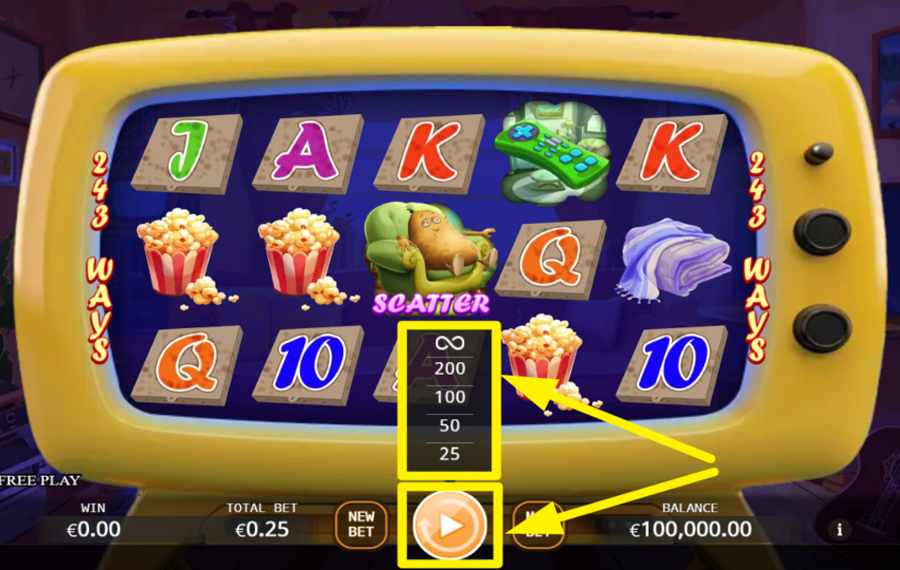
Task: Select infinite autoplay spins option
Action: 449,343
